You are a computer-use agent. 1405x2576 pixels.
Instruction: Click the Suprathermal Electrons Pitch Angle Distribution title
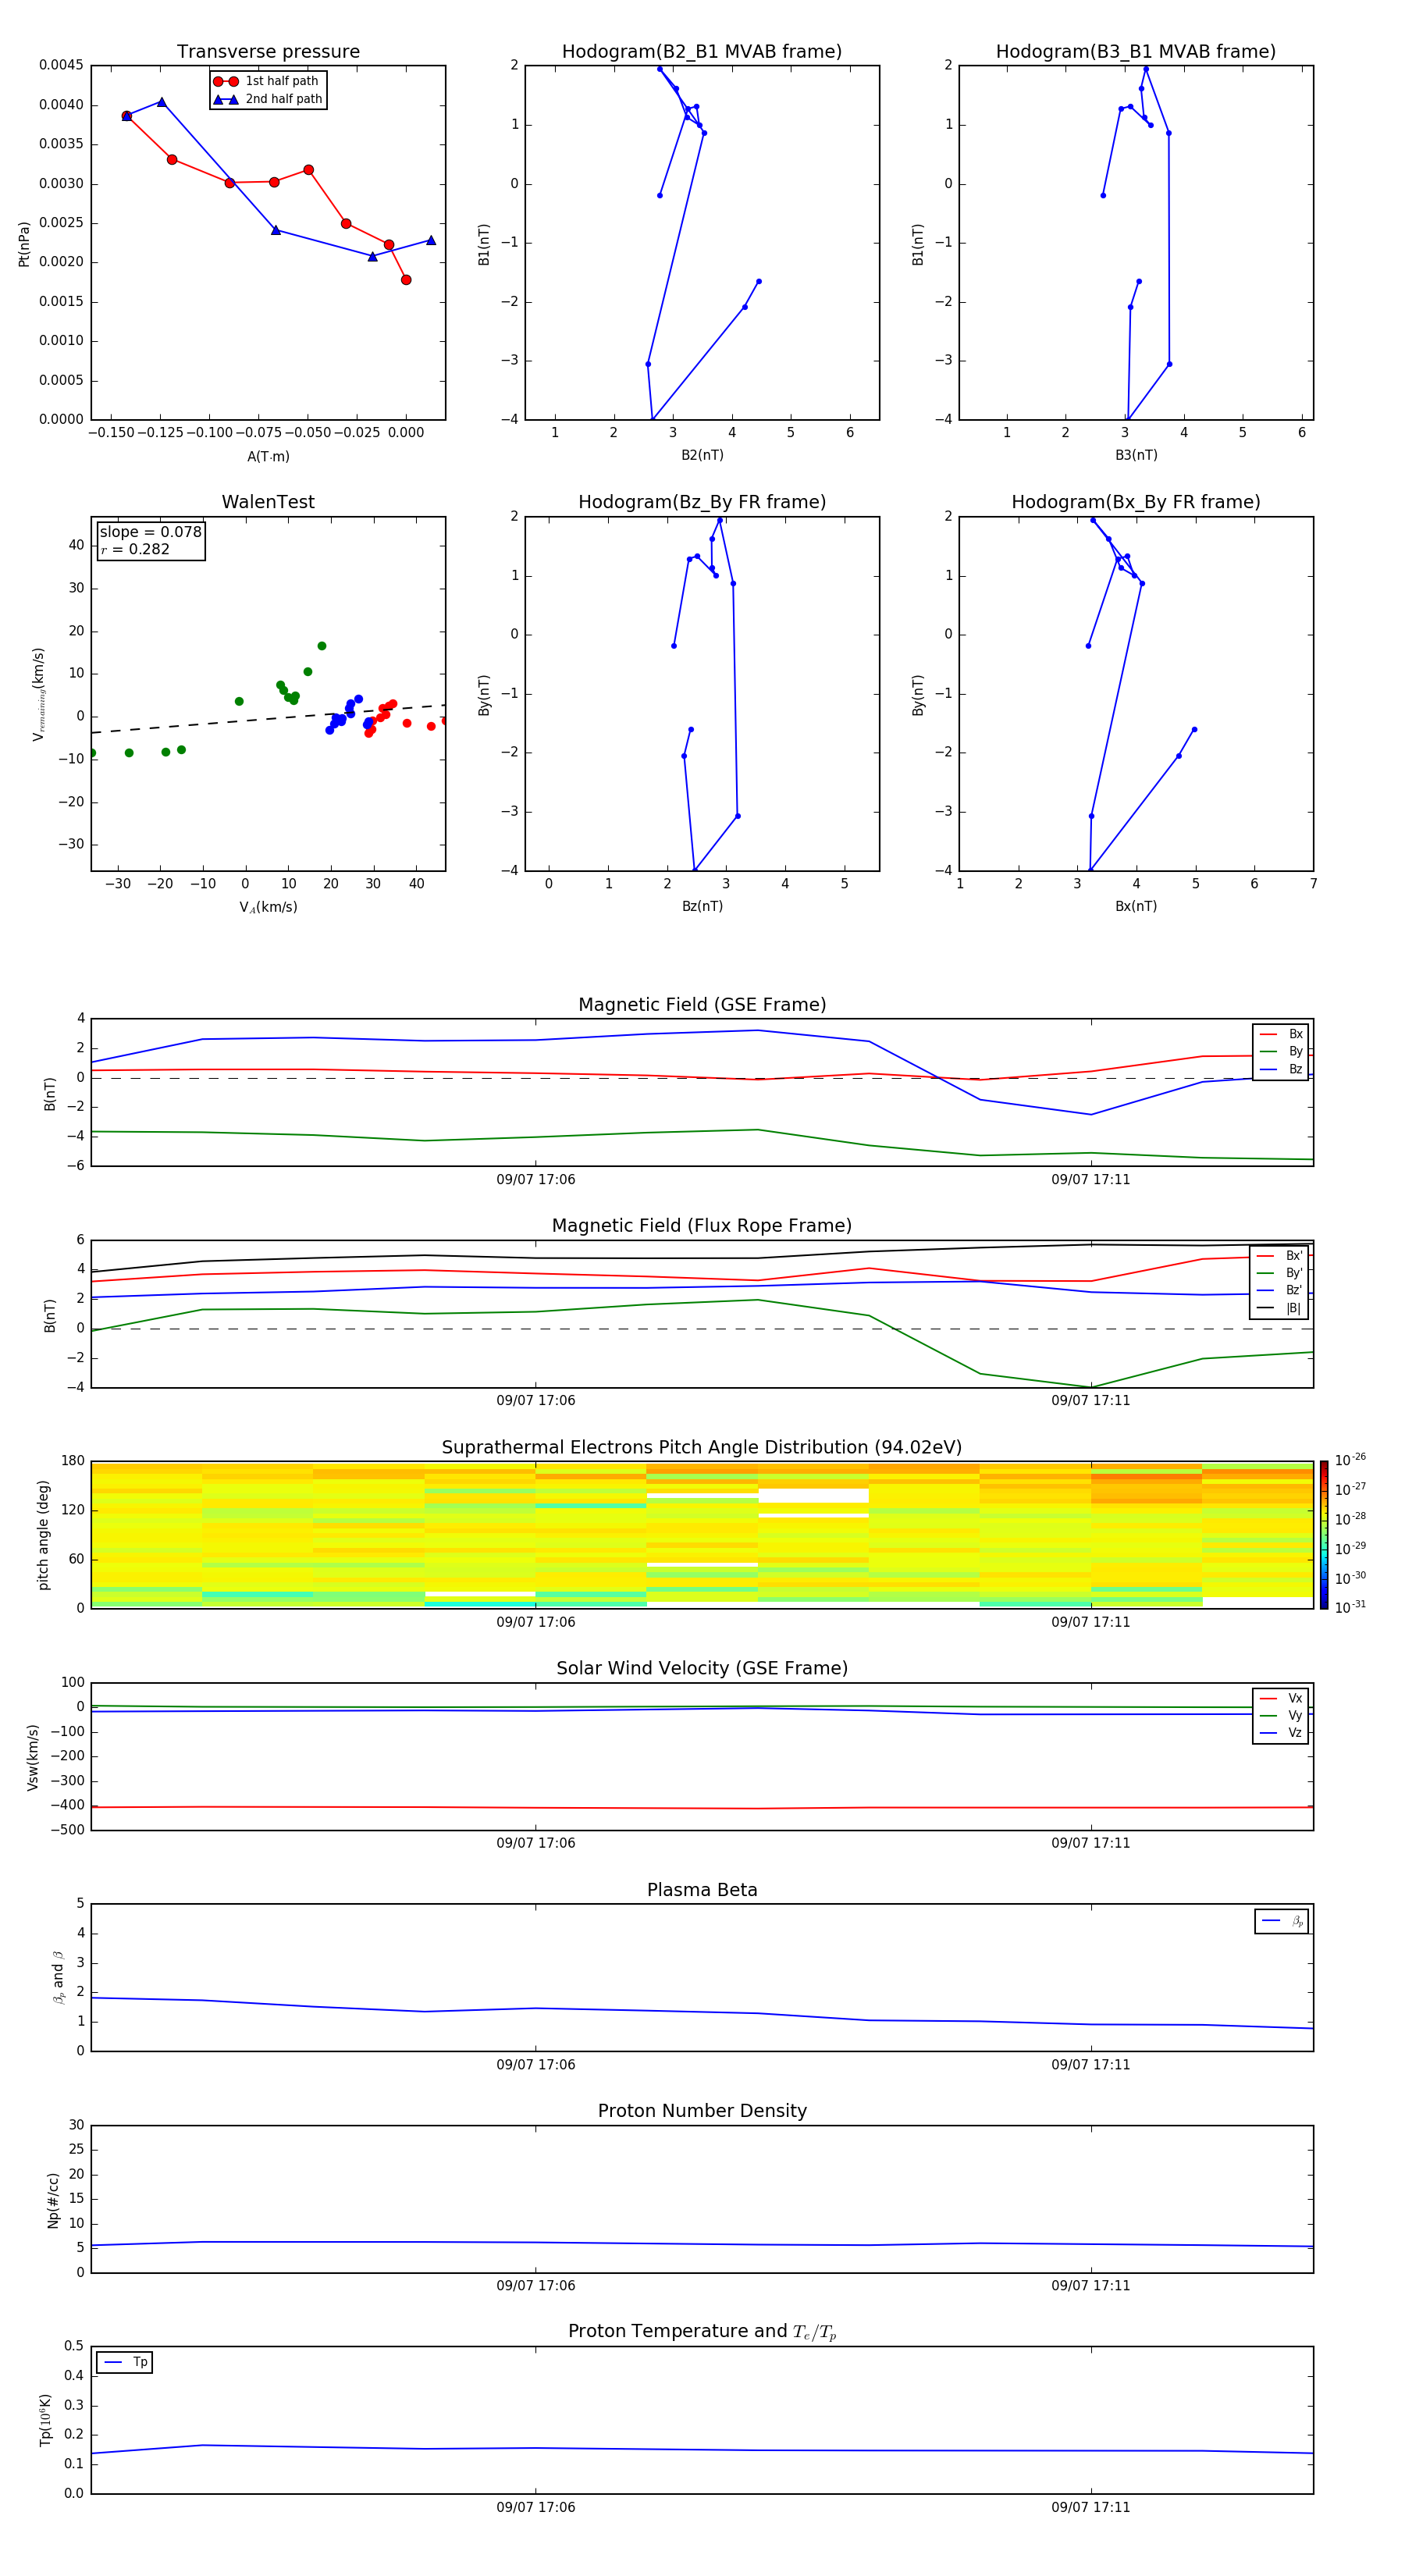pos(702,1448)
